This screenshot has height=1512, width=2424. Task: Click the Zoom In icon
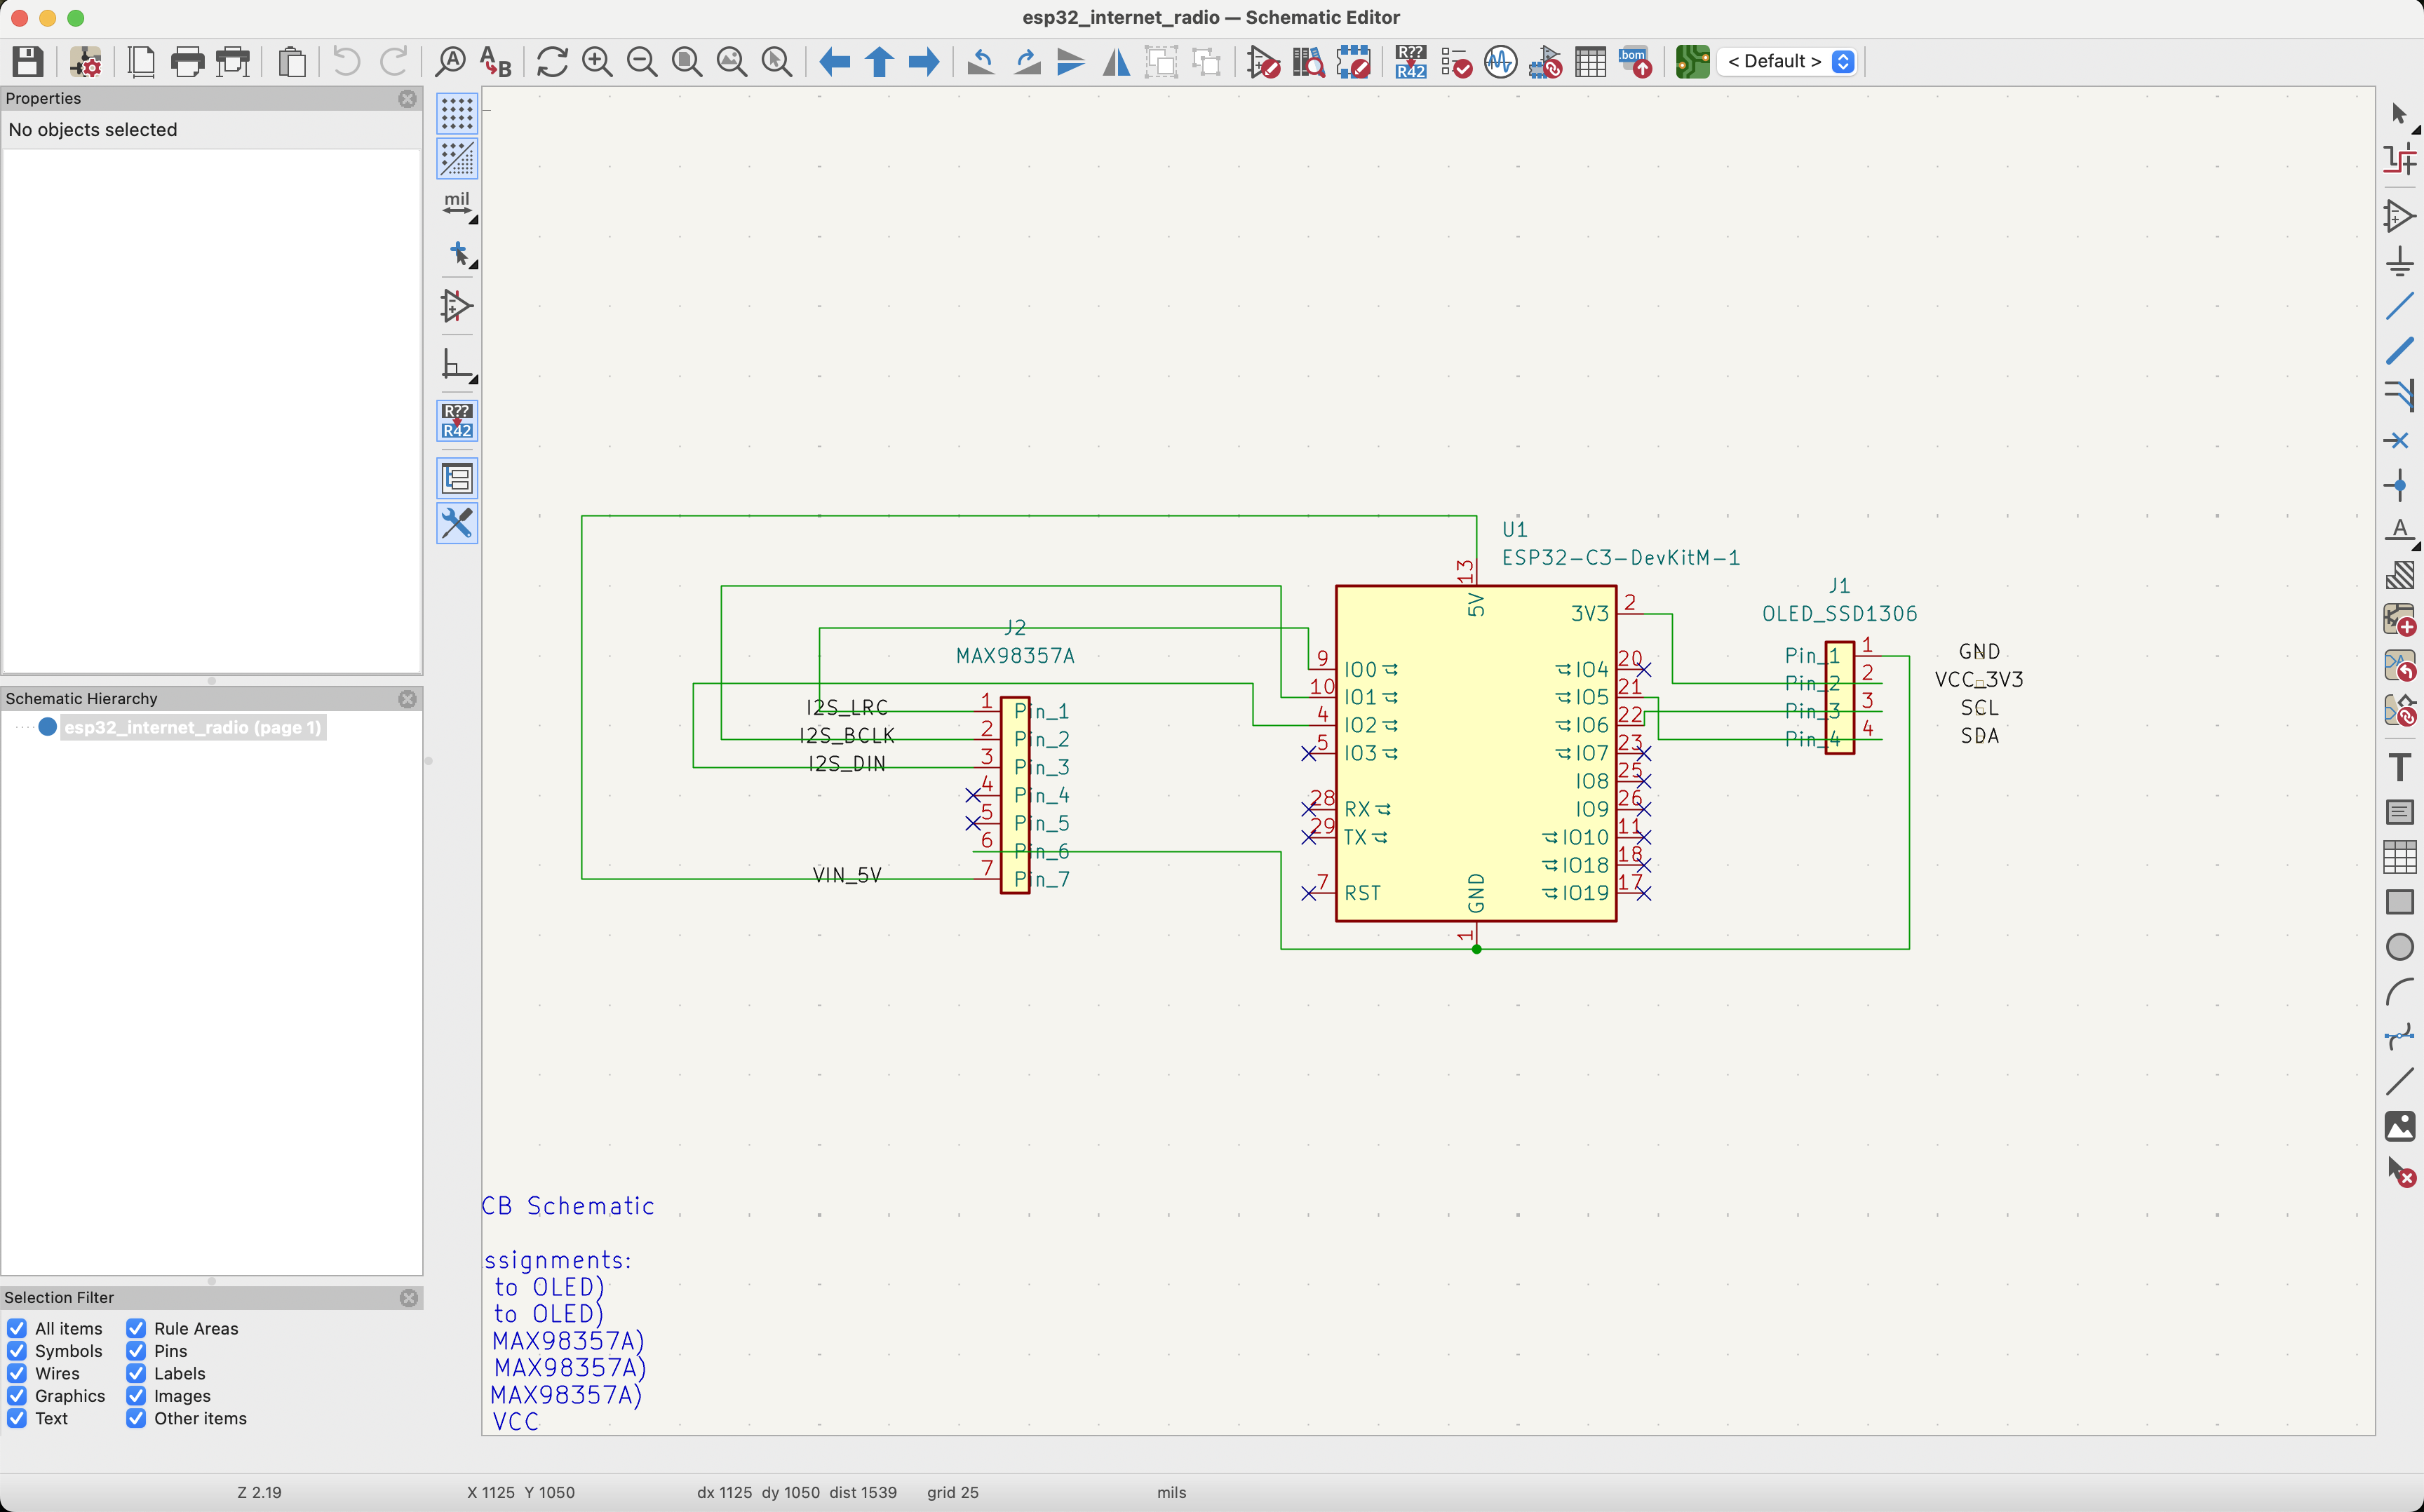pos(597,62)
